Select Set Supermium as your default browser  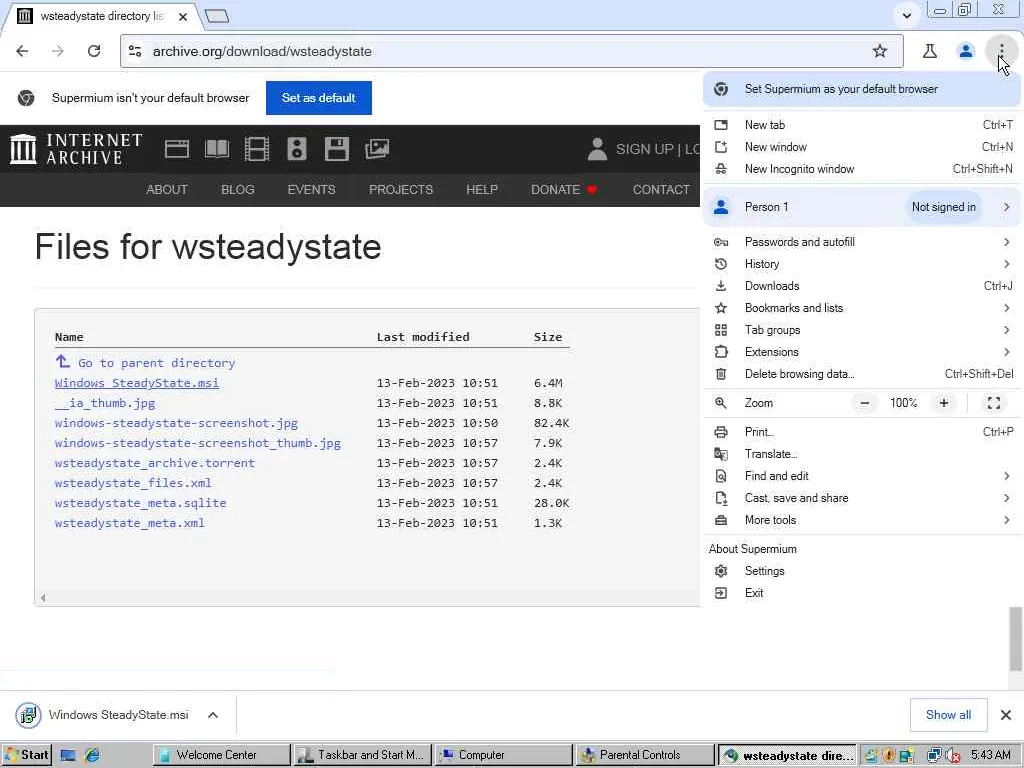coord(862,89)
